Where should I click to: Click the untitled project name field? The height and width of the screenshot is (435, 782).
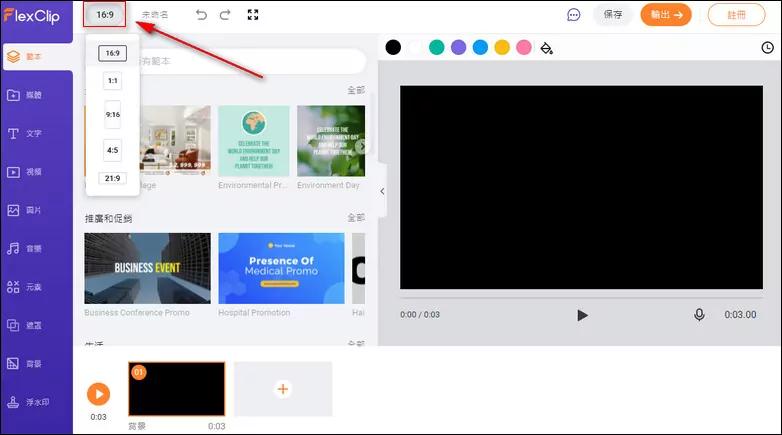click(155, 15)
